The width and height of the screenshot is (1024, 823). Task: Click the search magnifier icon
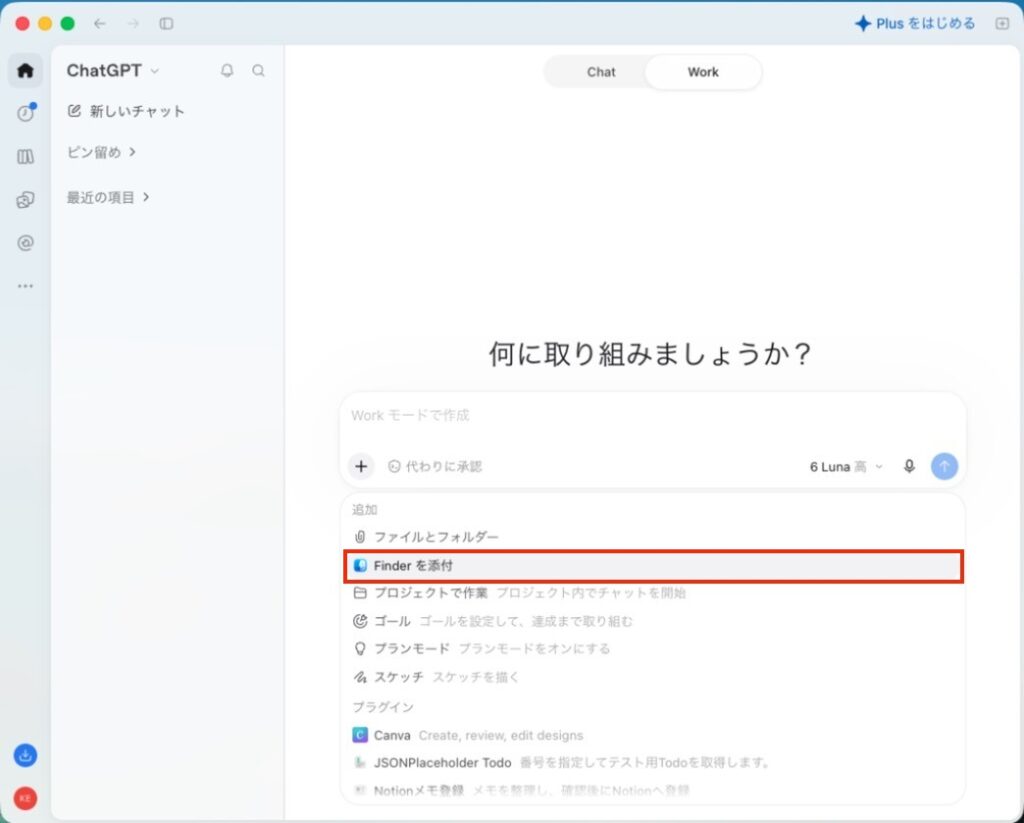point(259,71)
